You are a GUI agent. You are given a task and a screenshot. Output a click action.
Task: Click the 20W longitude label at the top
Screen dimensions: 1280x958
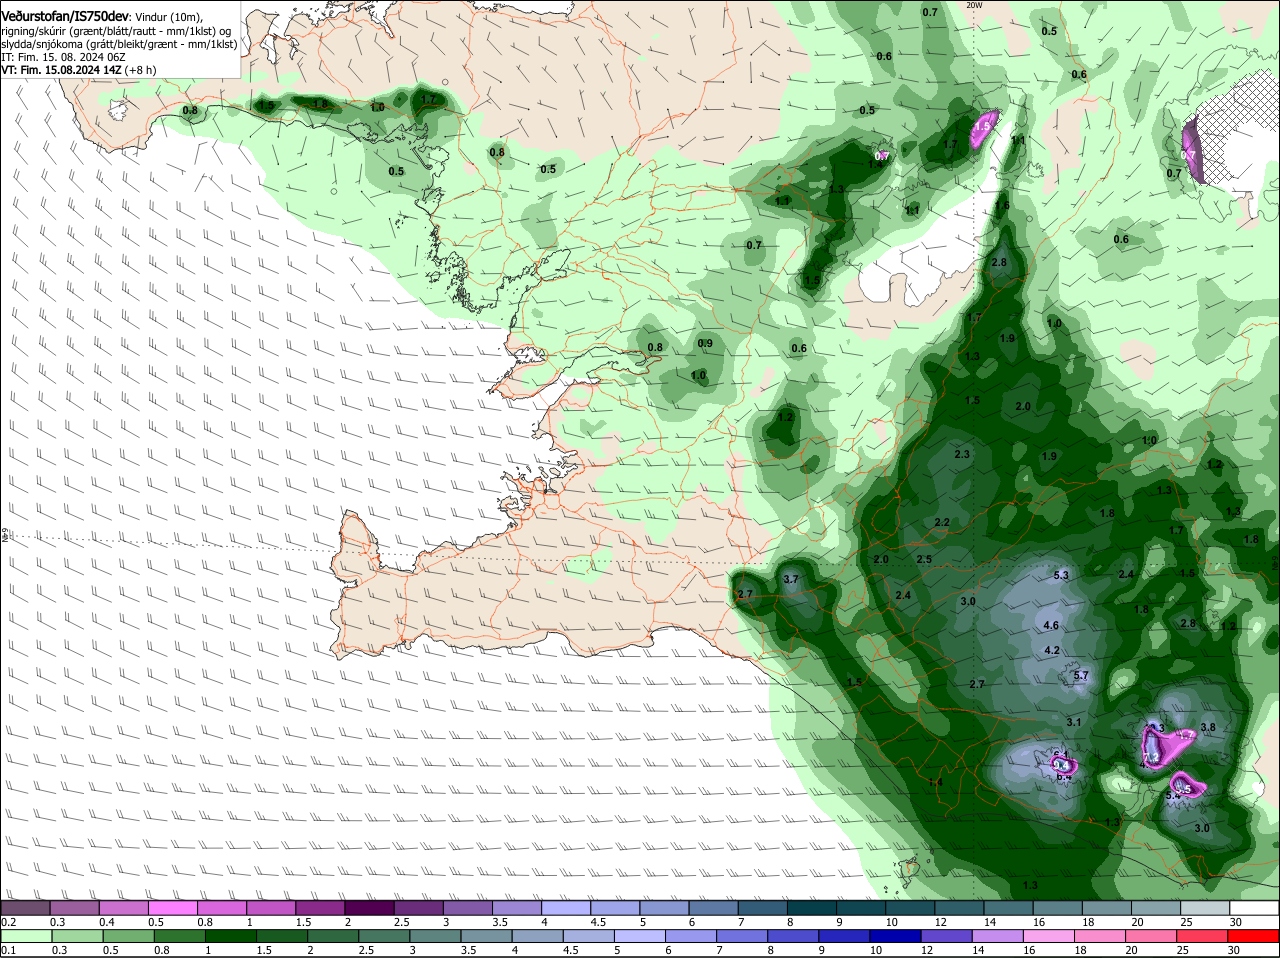point(975,5)
